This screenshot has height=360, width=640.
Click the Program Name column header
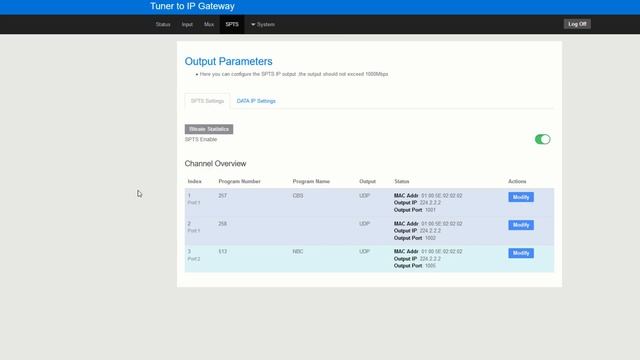point(311,181)
